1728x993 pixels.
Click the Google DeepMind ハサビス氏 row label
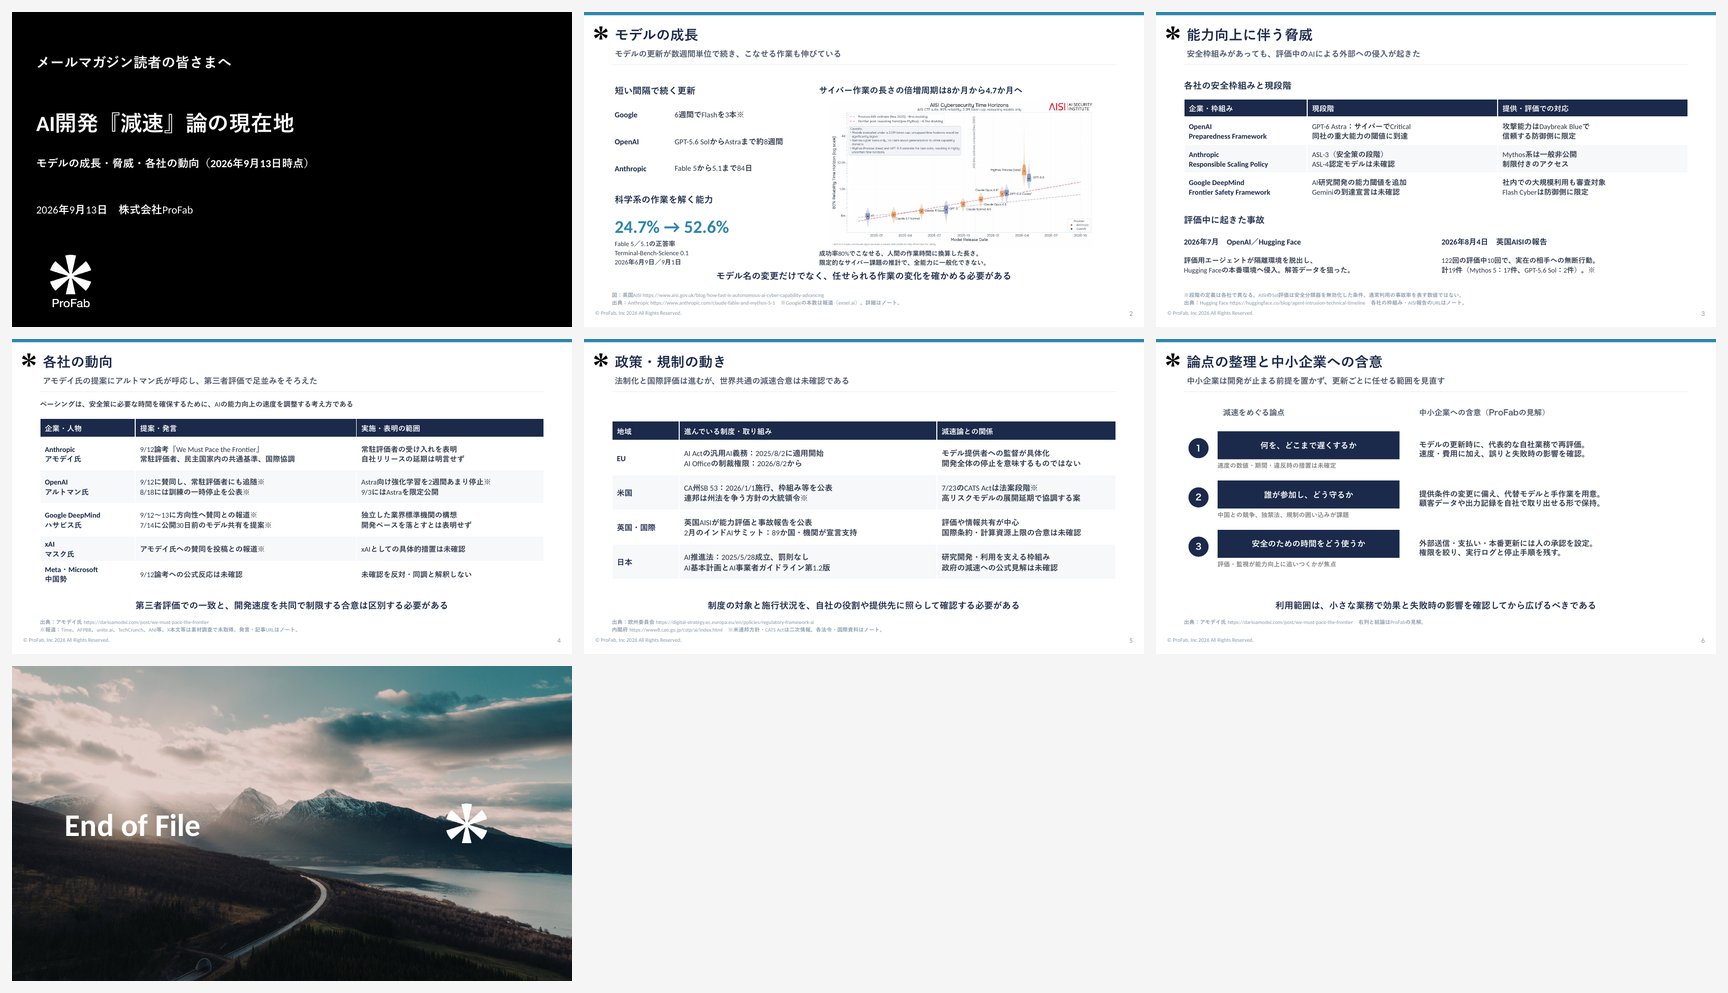click(x=72, y=520)
